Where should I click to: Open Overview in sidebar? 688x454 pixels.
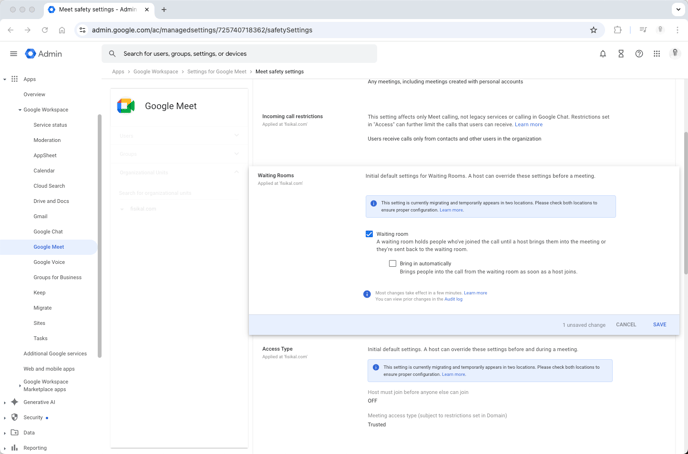pyautogui.click(x=34, y=94)
